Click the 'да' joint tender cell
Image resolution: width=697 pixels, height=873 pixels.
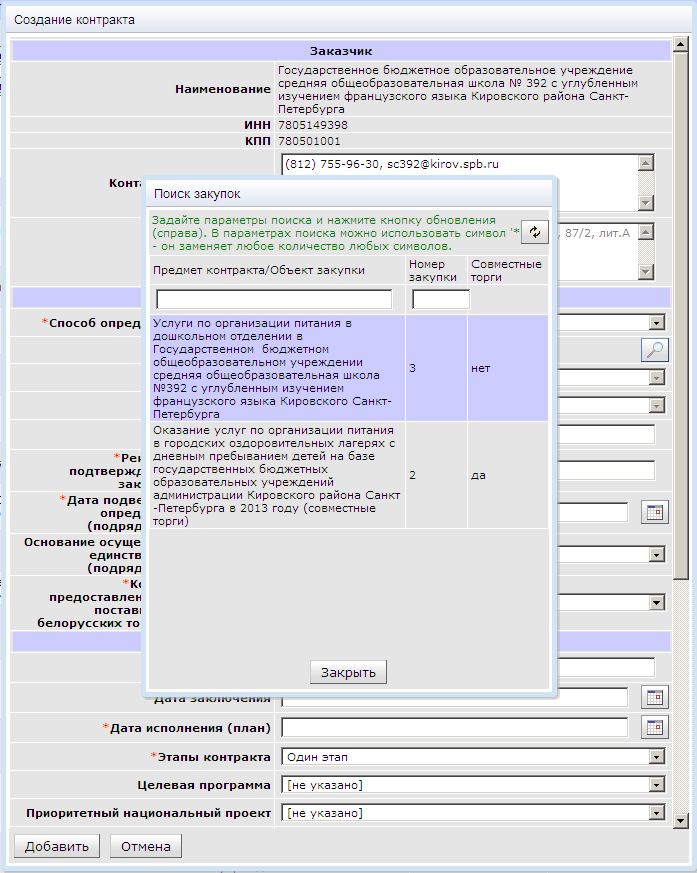[508, 475]
